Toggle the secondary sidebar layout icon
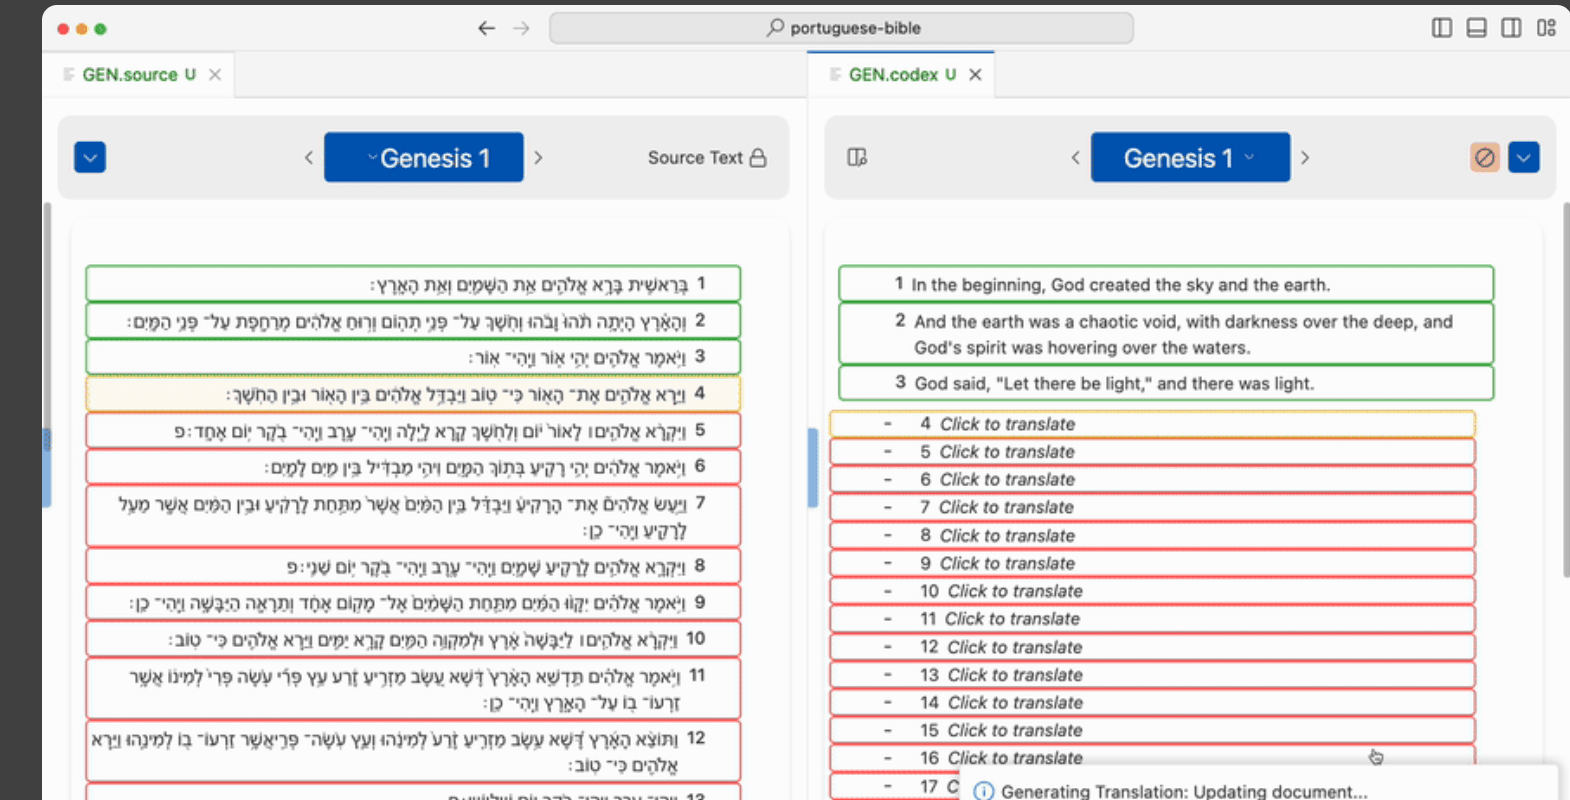 click(1511, 28)
